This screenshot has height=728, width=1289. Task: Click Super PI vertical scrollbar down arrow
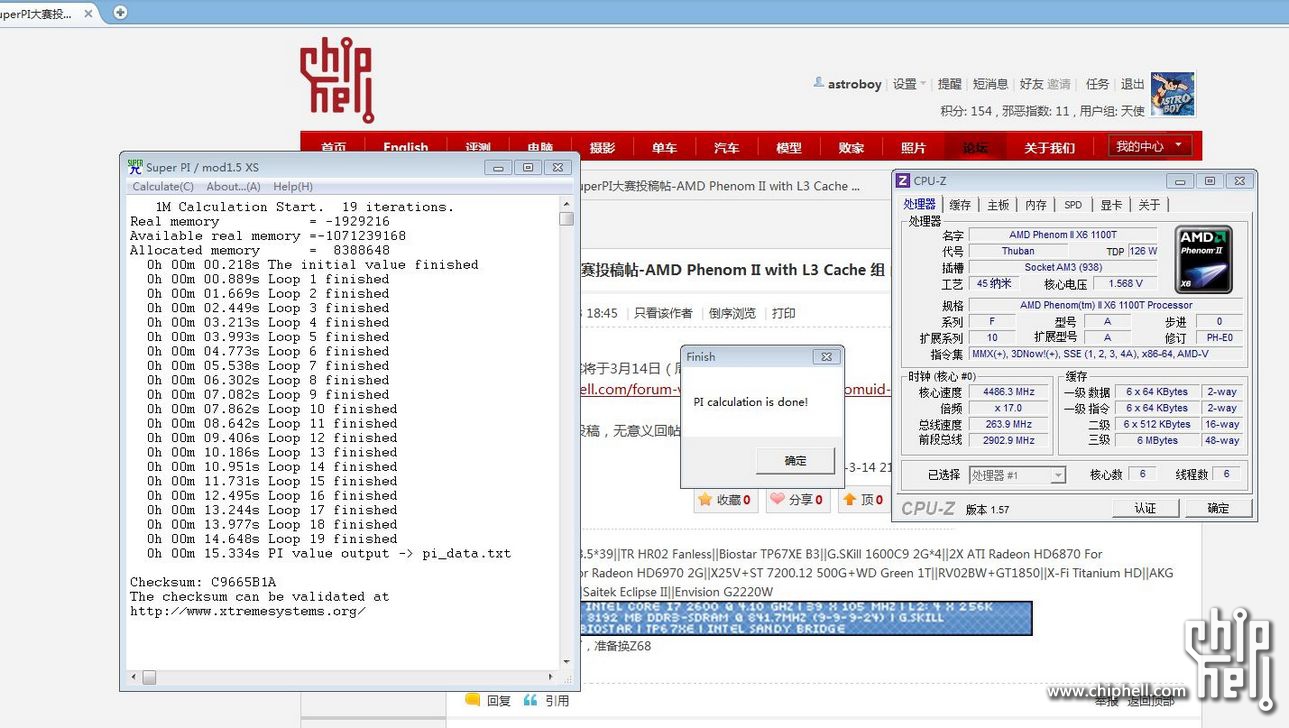(566, 661)
